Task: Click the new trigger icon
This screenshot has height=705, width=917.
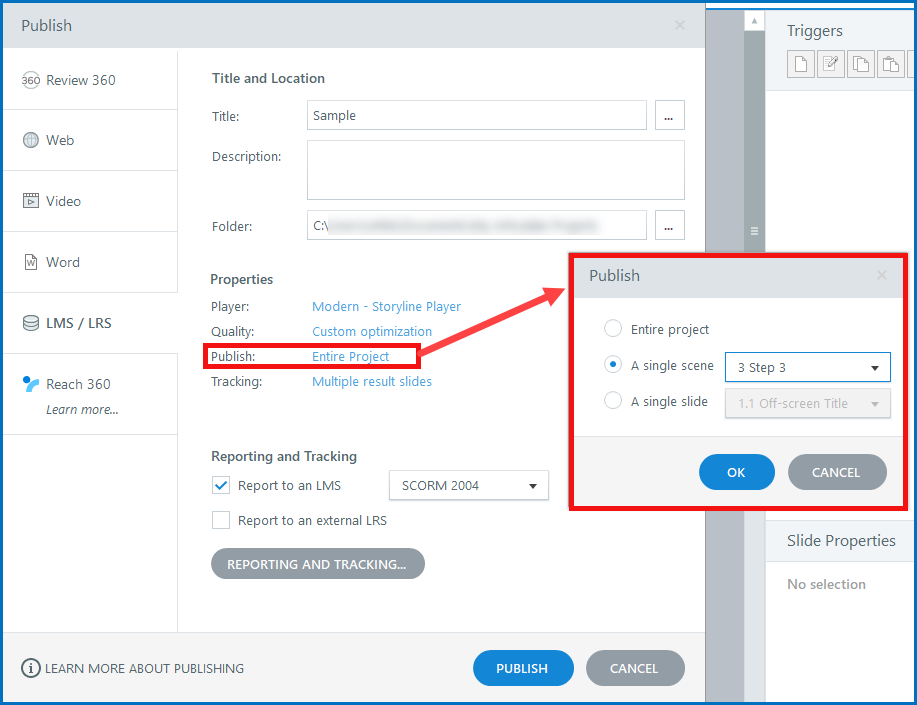Action: [x=801, y=63]
